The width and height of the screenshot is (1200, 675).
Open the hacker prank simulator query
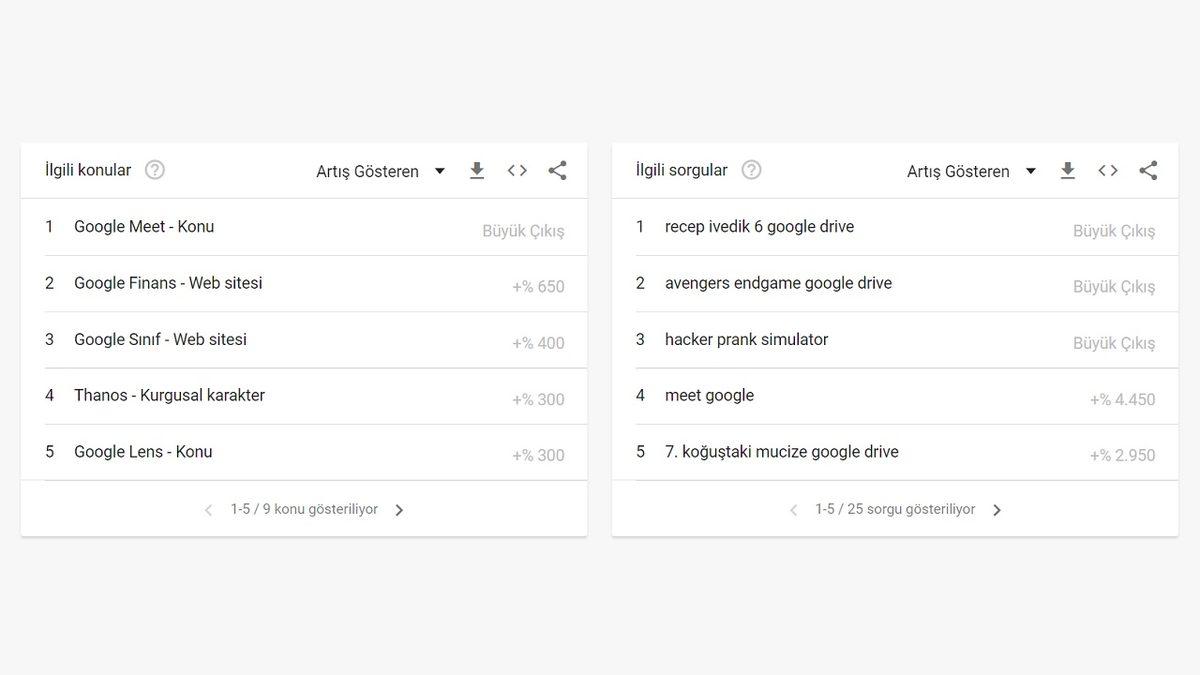(746, 339)
